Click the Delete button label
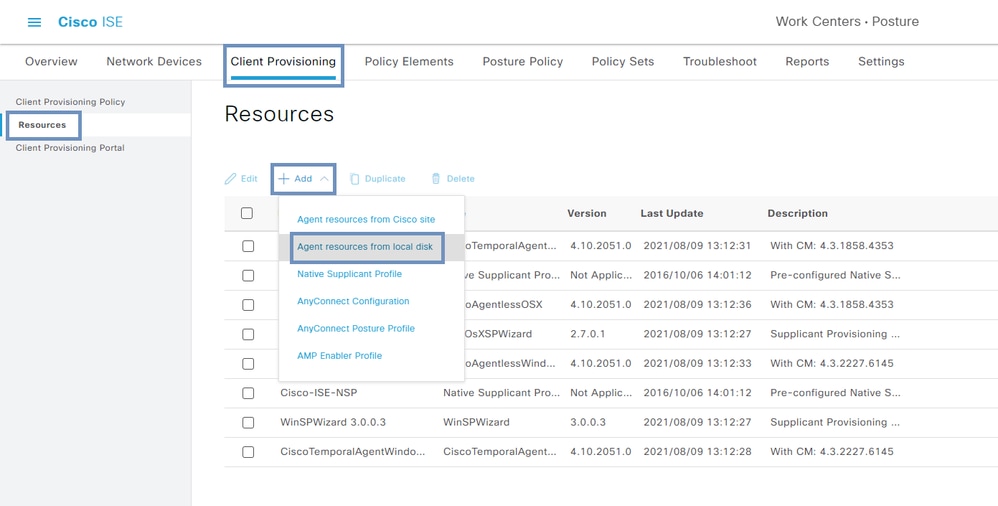The height and width of the screenshot is (506, 998). 460,179
